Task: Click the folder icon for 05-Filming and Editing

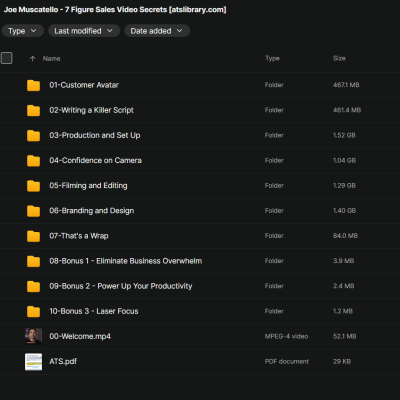Action: pyautogui.click(x=33, y=186)
